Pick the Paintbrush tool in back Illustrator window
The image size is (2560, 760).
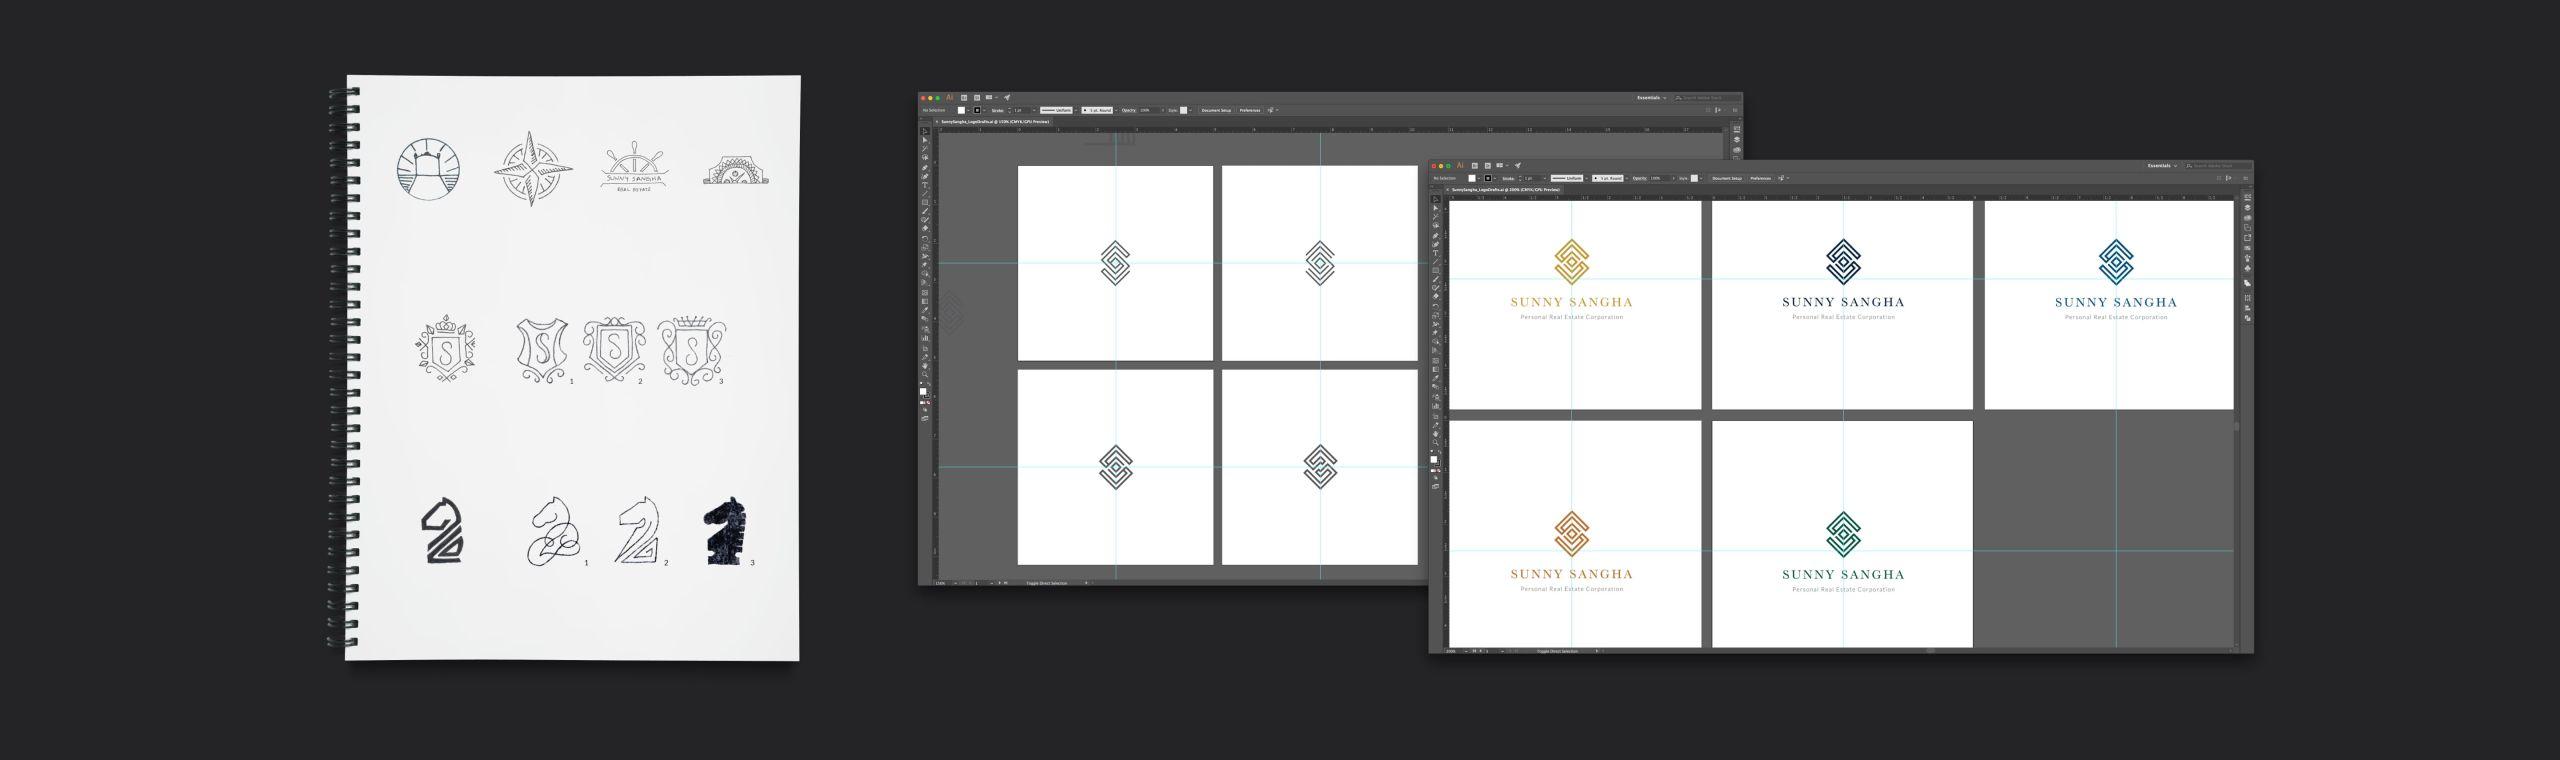pyautogui.click(x=926, y=211)
